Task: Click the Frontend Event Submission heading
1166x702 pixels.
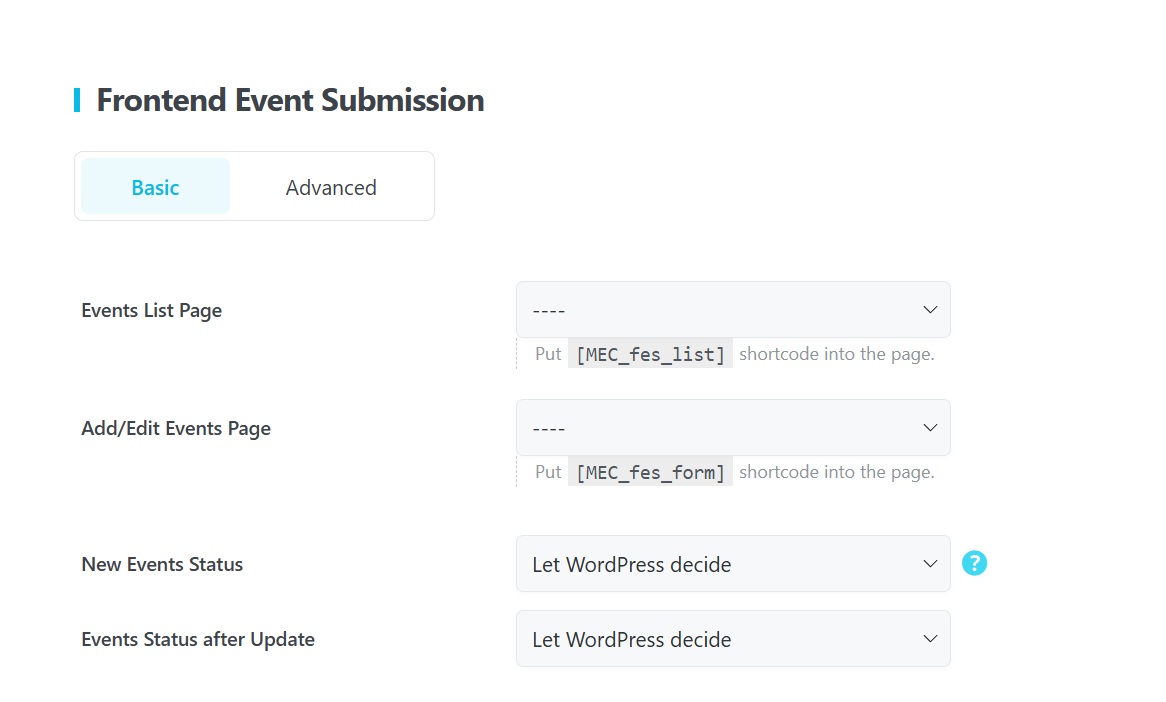Action: pyautogui.click(x=290, y=100)
